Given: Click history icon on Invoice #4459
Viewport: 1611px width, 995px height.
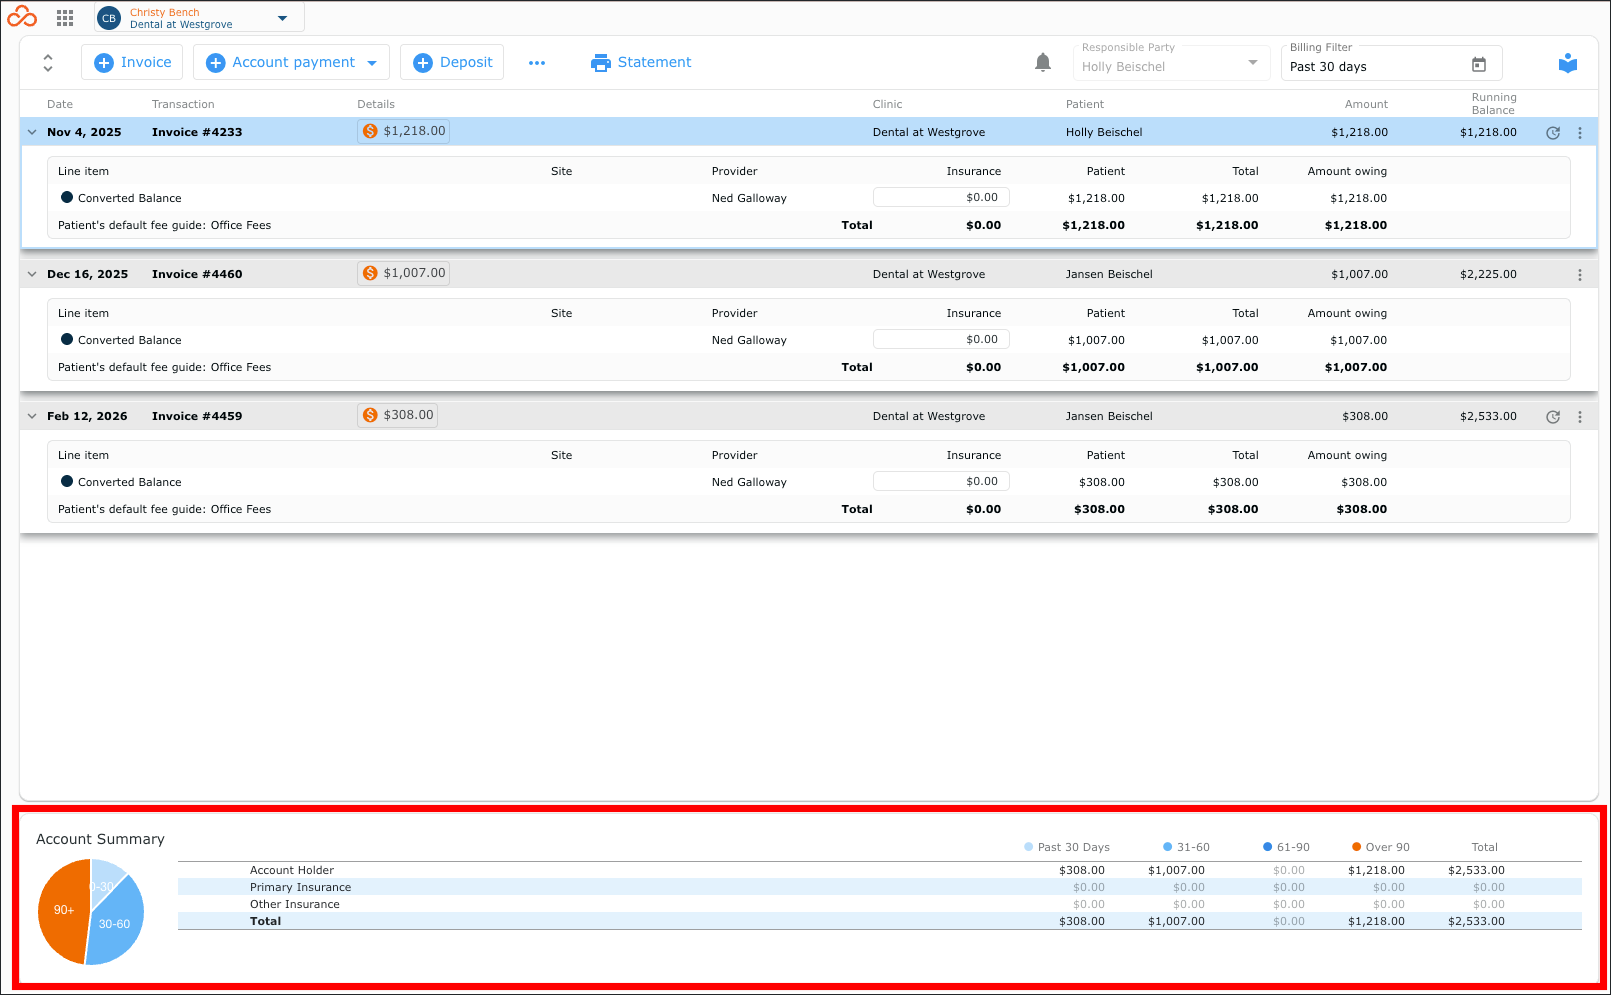Looking at the screenshot, I should (1553, 417).
